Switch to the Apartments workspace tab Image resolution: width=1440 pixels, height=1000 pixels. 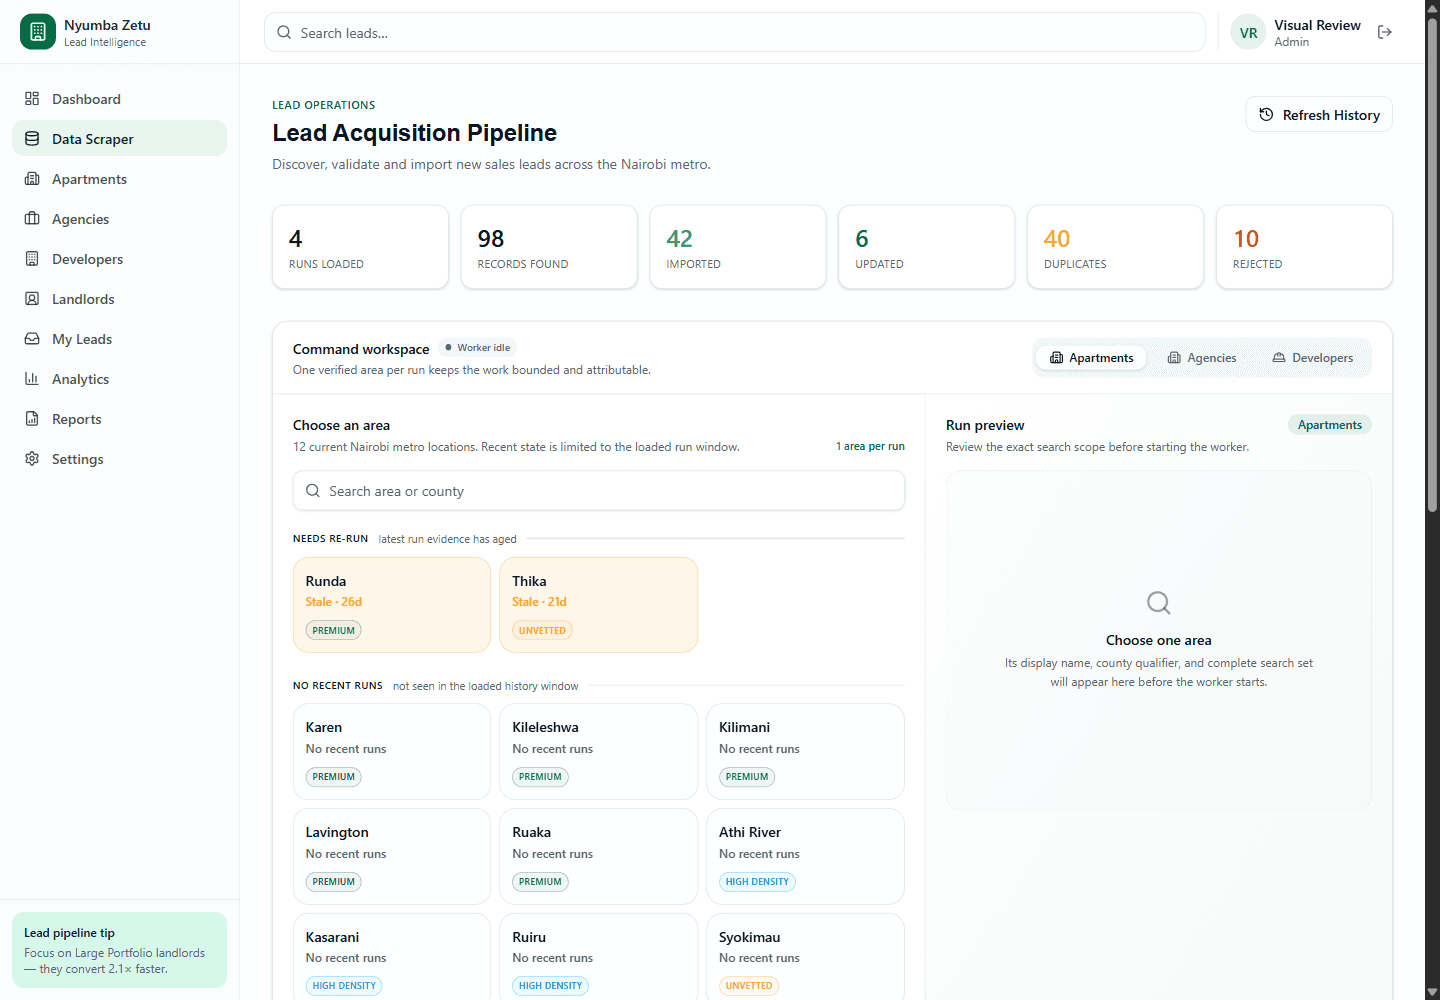point(1091,358)
